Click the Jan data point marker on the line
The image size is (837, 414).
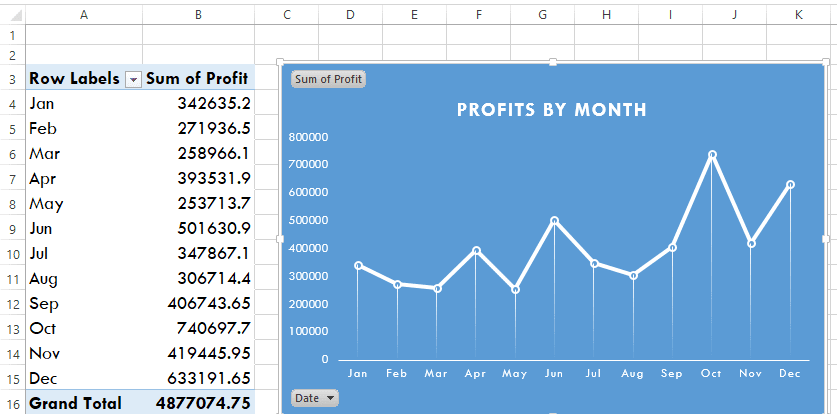coord(358,265)
